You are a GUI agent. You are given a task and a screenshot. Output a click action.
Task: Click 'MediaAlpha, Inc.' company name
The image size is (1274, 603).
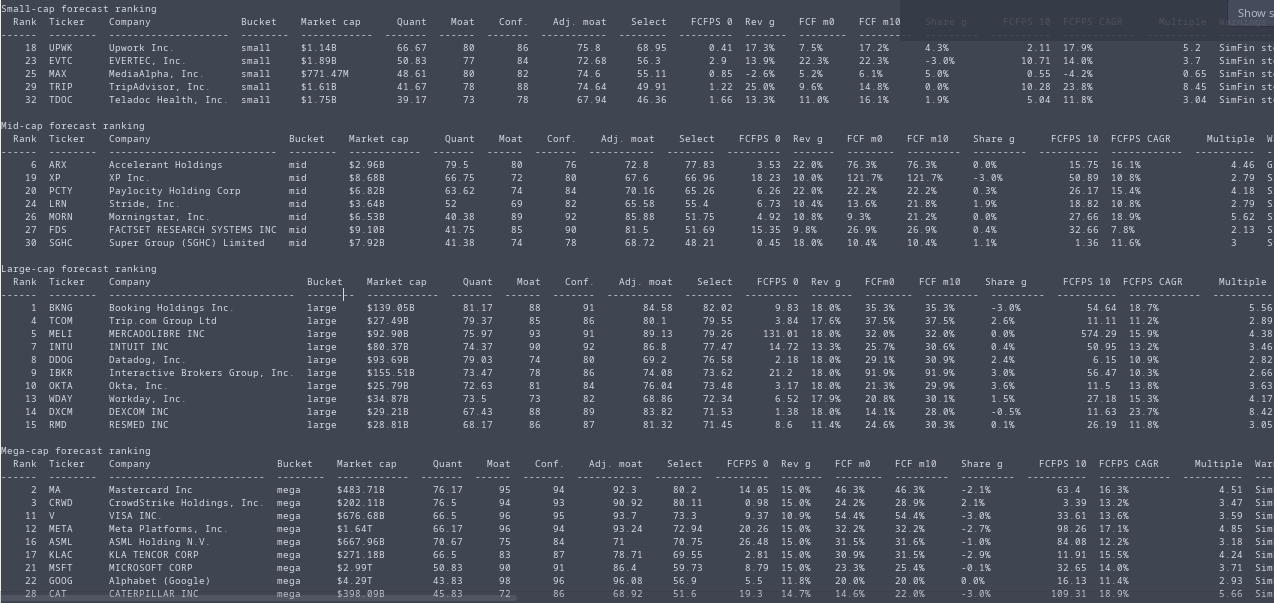point(156,74)
